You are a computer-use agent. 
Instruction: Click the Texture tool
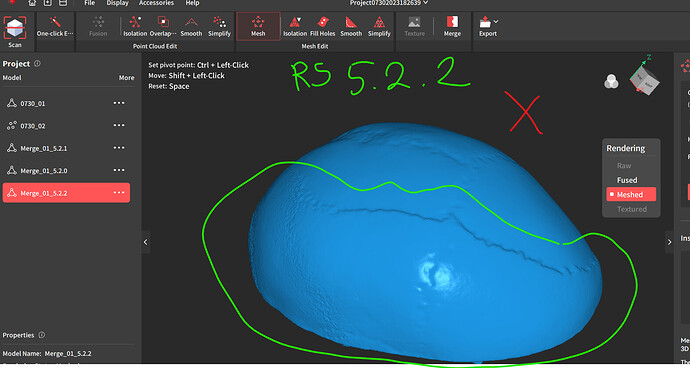click(x=414, y=26)
